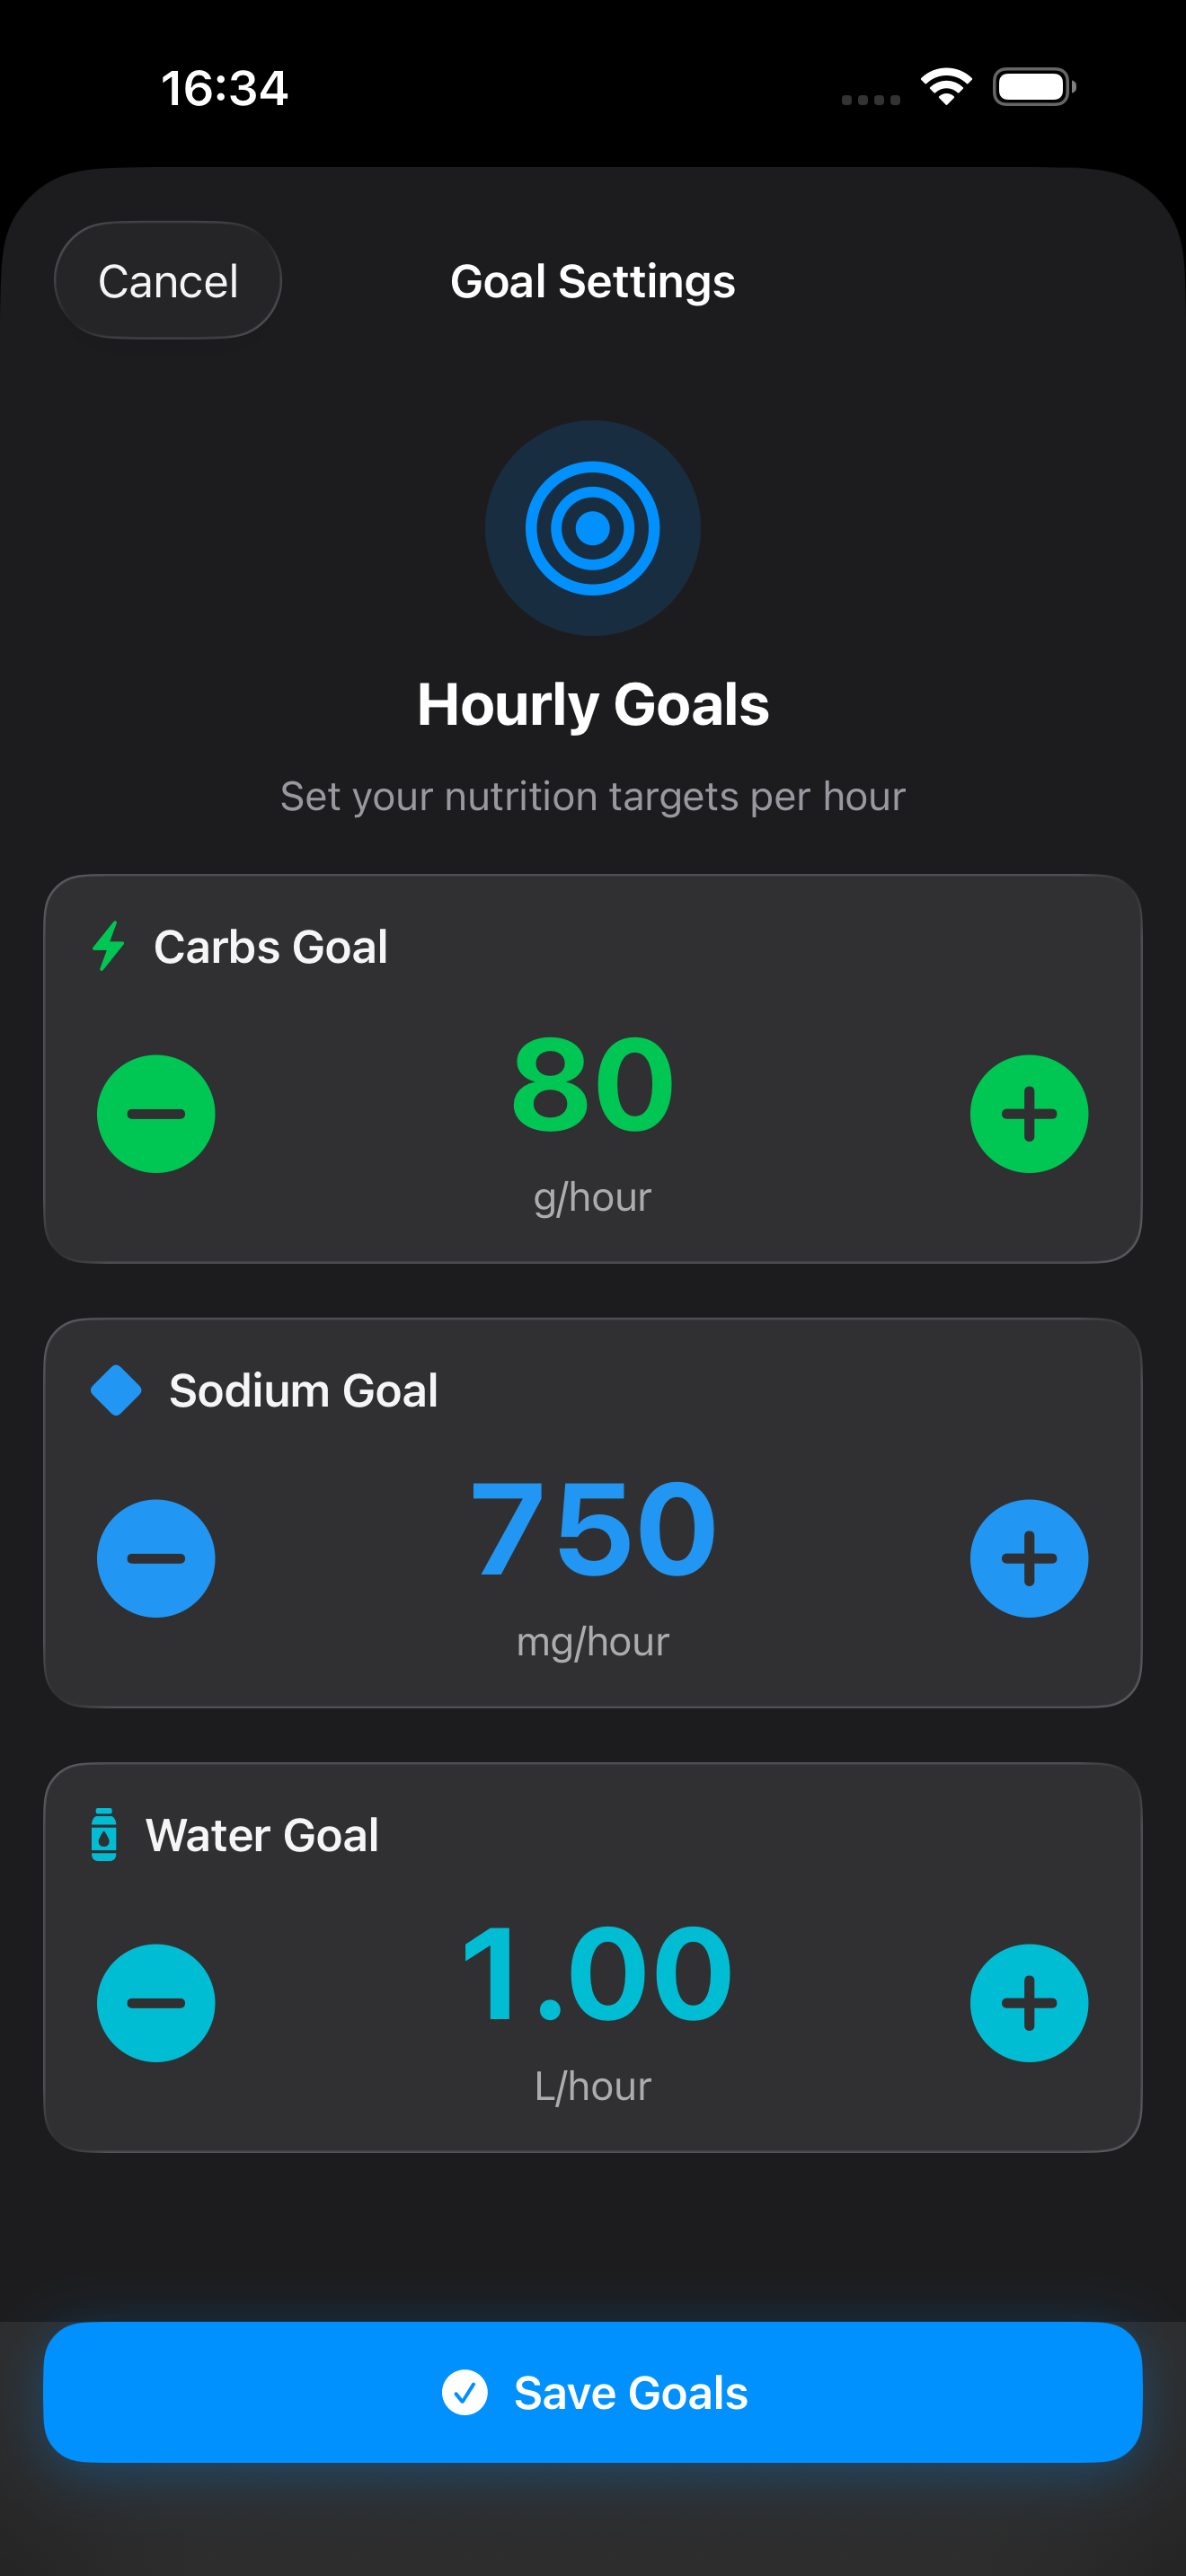Decrease sodium goal with blue minus button
This screenshot has height=2576, width=1186.
tap(156, 1558)
